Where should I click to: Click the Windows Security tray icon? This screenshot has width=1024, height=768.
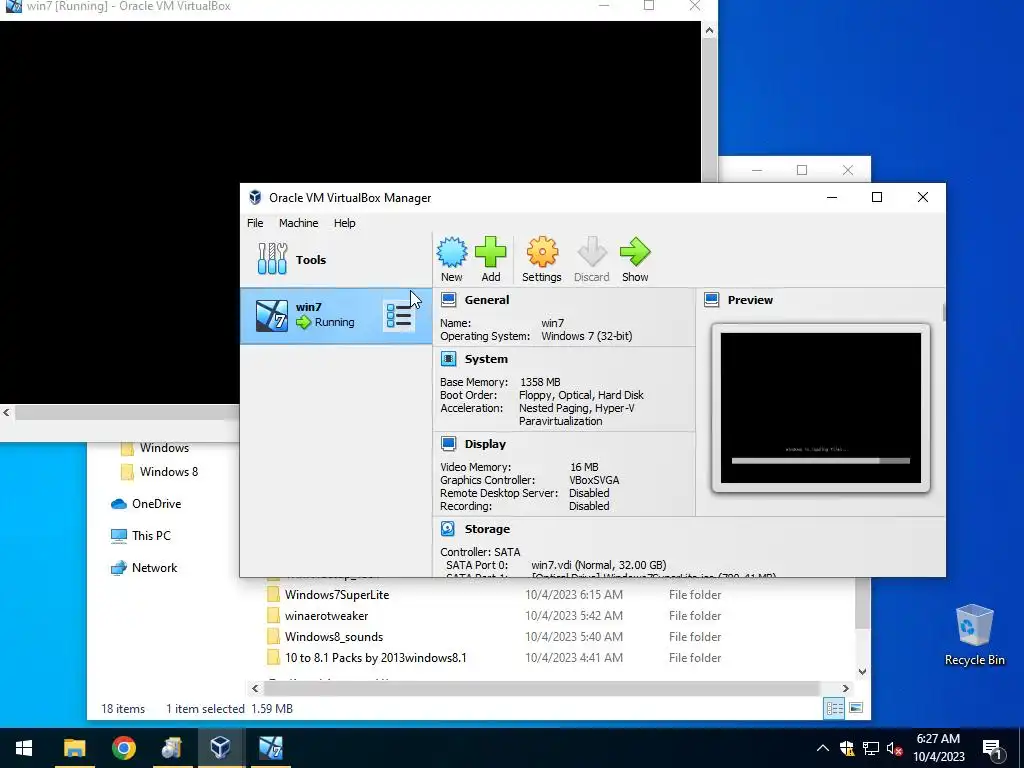click(847, 748)
